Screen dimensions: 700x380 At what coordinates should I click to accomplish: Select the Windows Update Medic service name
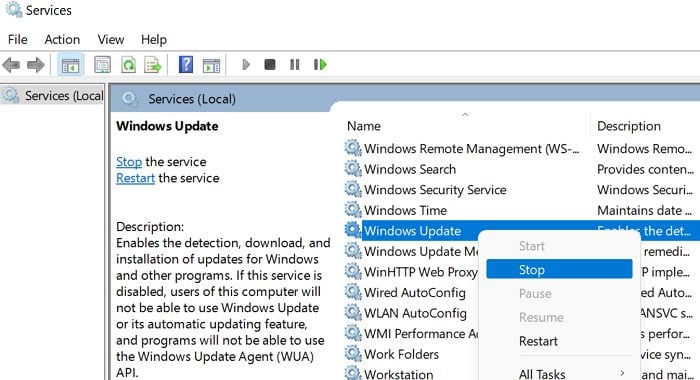[421, 251]
